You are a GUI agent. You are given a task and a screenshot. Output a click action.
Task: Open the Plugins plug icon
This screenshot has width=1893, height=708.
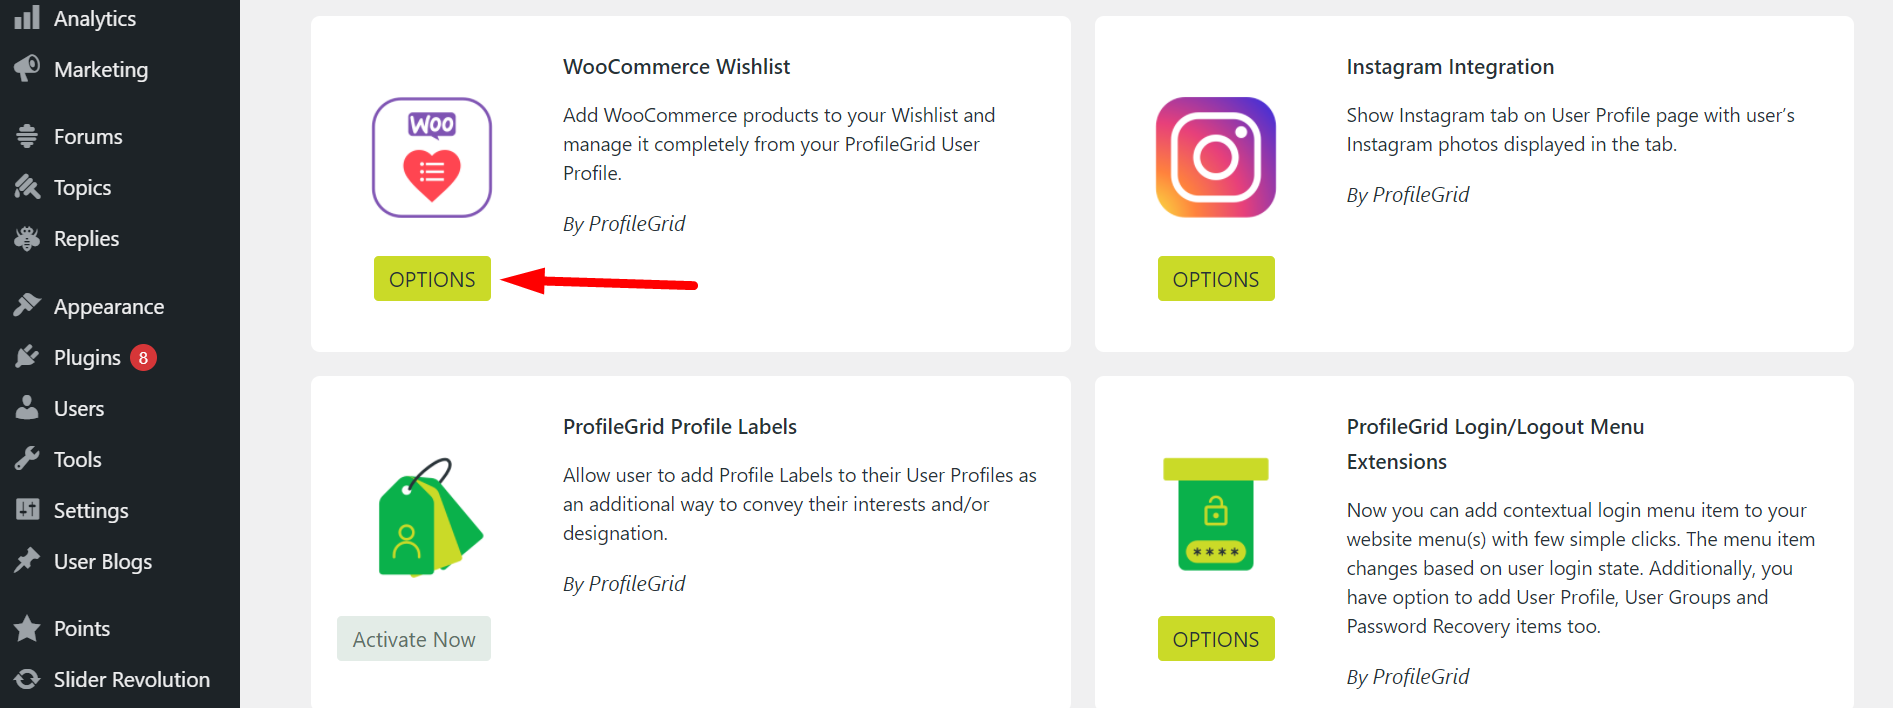click(x=27, y=356)
